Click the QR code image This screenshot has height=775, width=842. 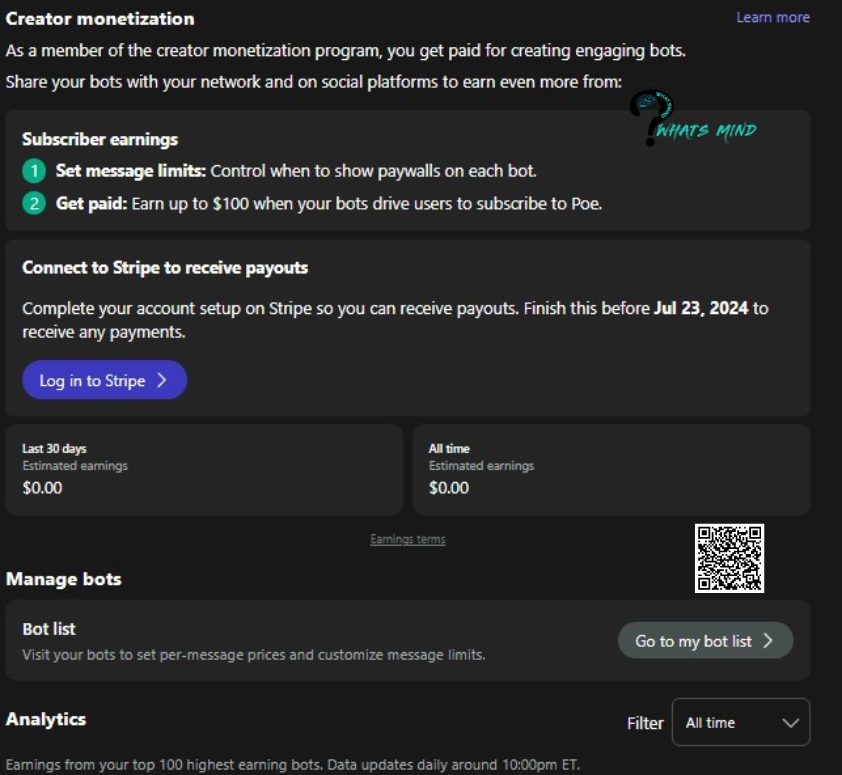(x=729, y=559)
